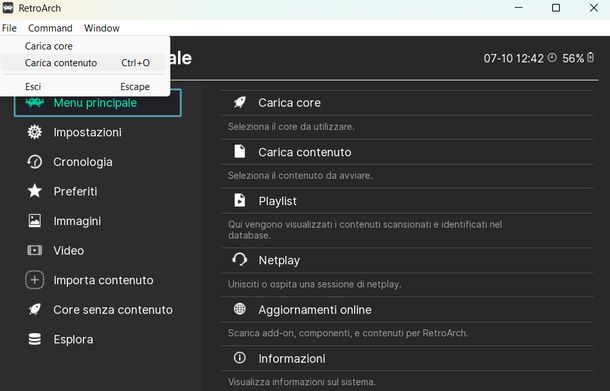Click the file icon beside Carica contenuto
The height and width of the screenshot is (391, 610).
click(240, 151)
